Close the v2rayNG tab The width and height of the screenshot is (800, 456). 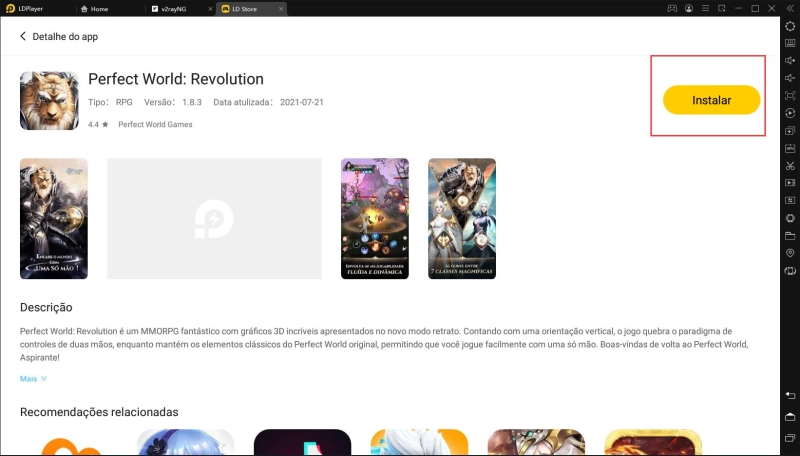(210, 9)
